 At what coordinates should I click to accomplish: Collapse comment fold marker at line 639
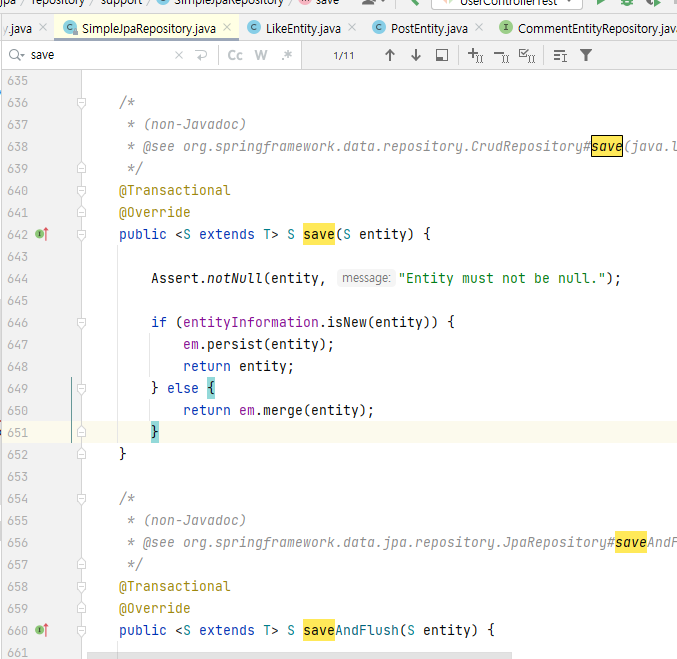tap(81, 168)
